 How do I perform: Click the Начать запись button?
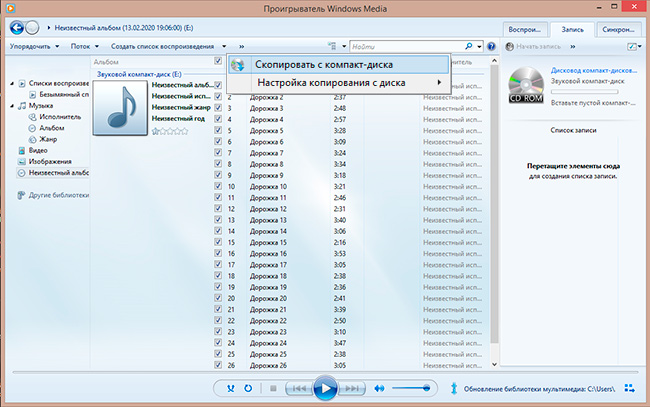click(534, 46)
